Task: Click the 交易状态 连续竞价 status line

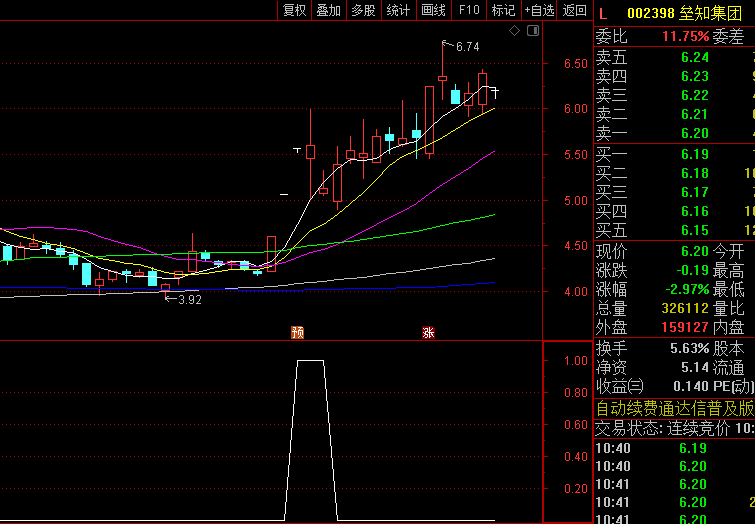Action: [675, 428]
